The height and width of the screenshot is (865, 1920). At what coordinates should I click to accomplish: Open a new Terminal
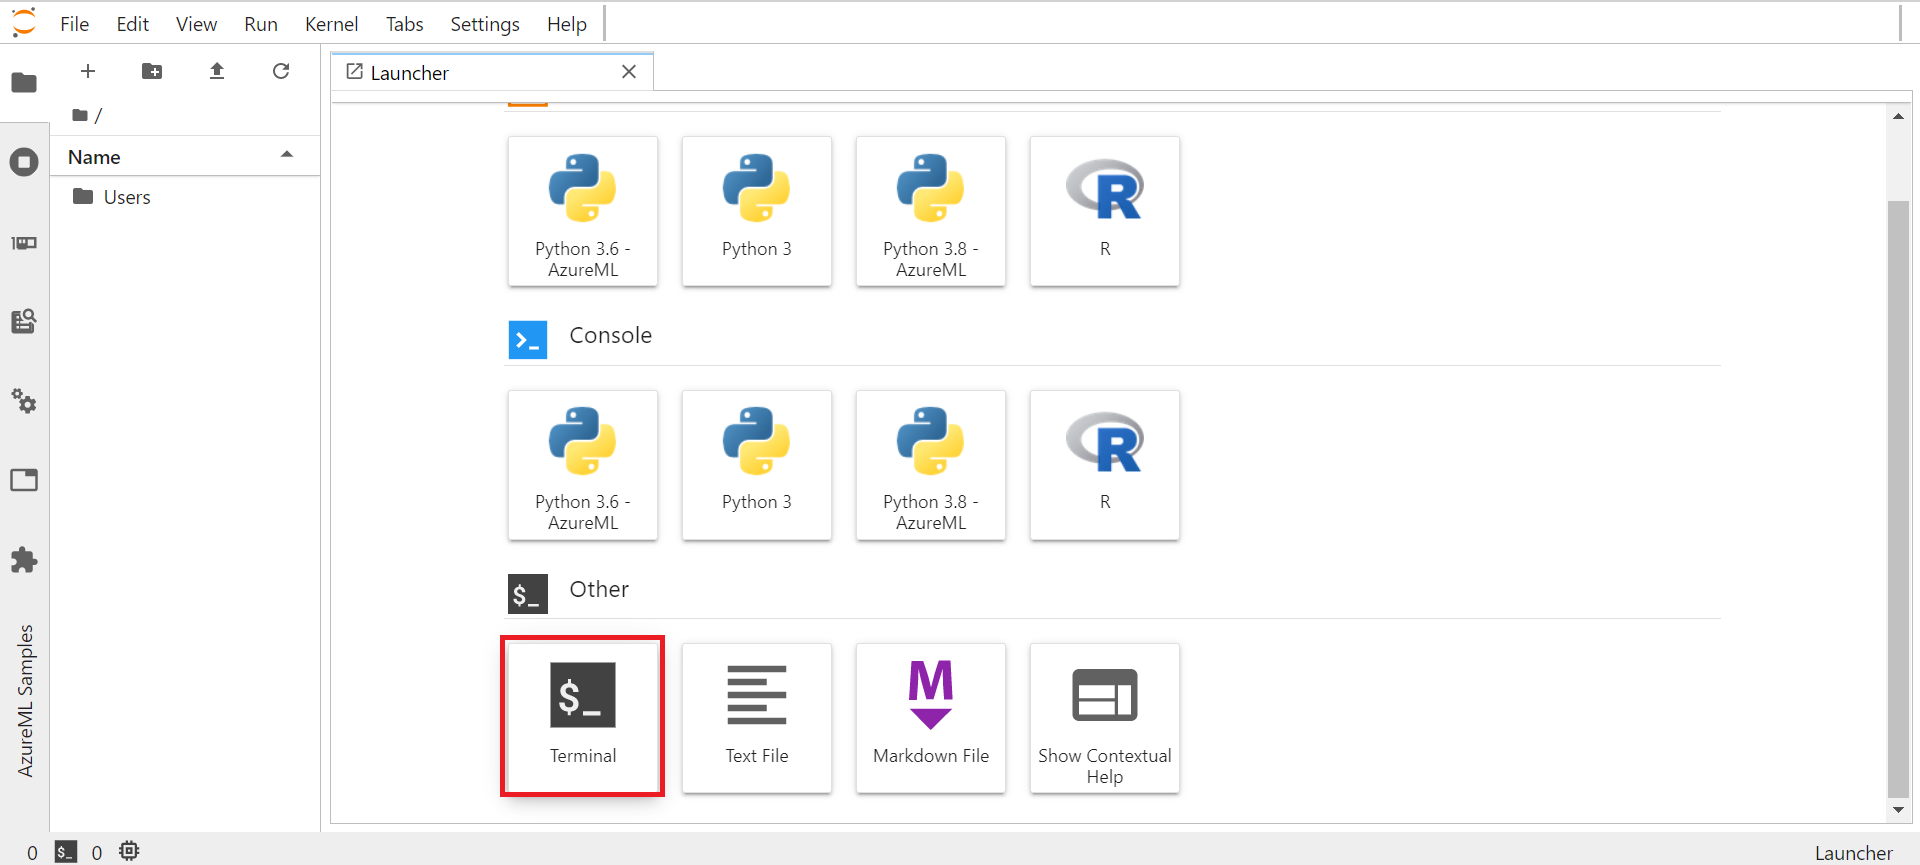[583, 718]
